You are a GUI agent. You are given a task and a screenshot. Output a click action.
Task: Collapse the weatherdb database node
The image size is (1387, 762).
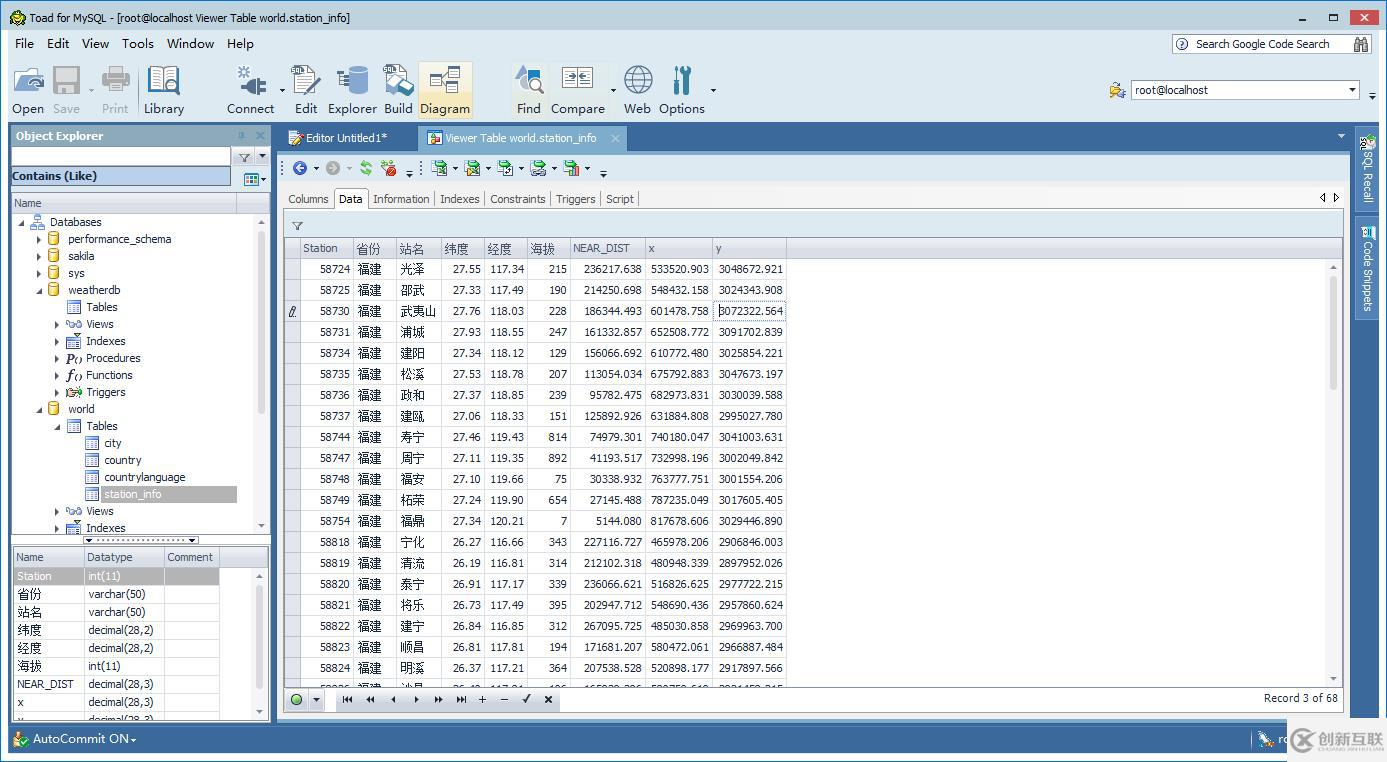40,290
